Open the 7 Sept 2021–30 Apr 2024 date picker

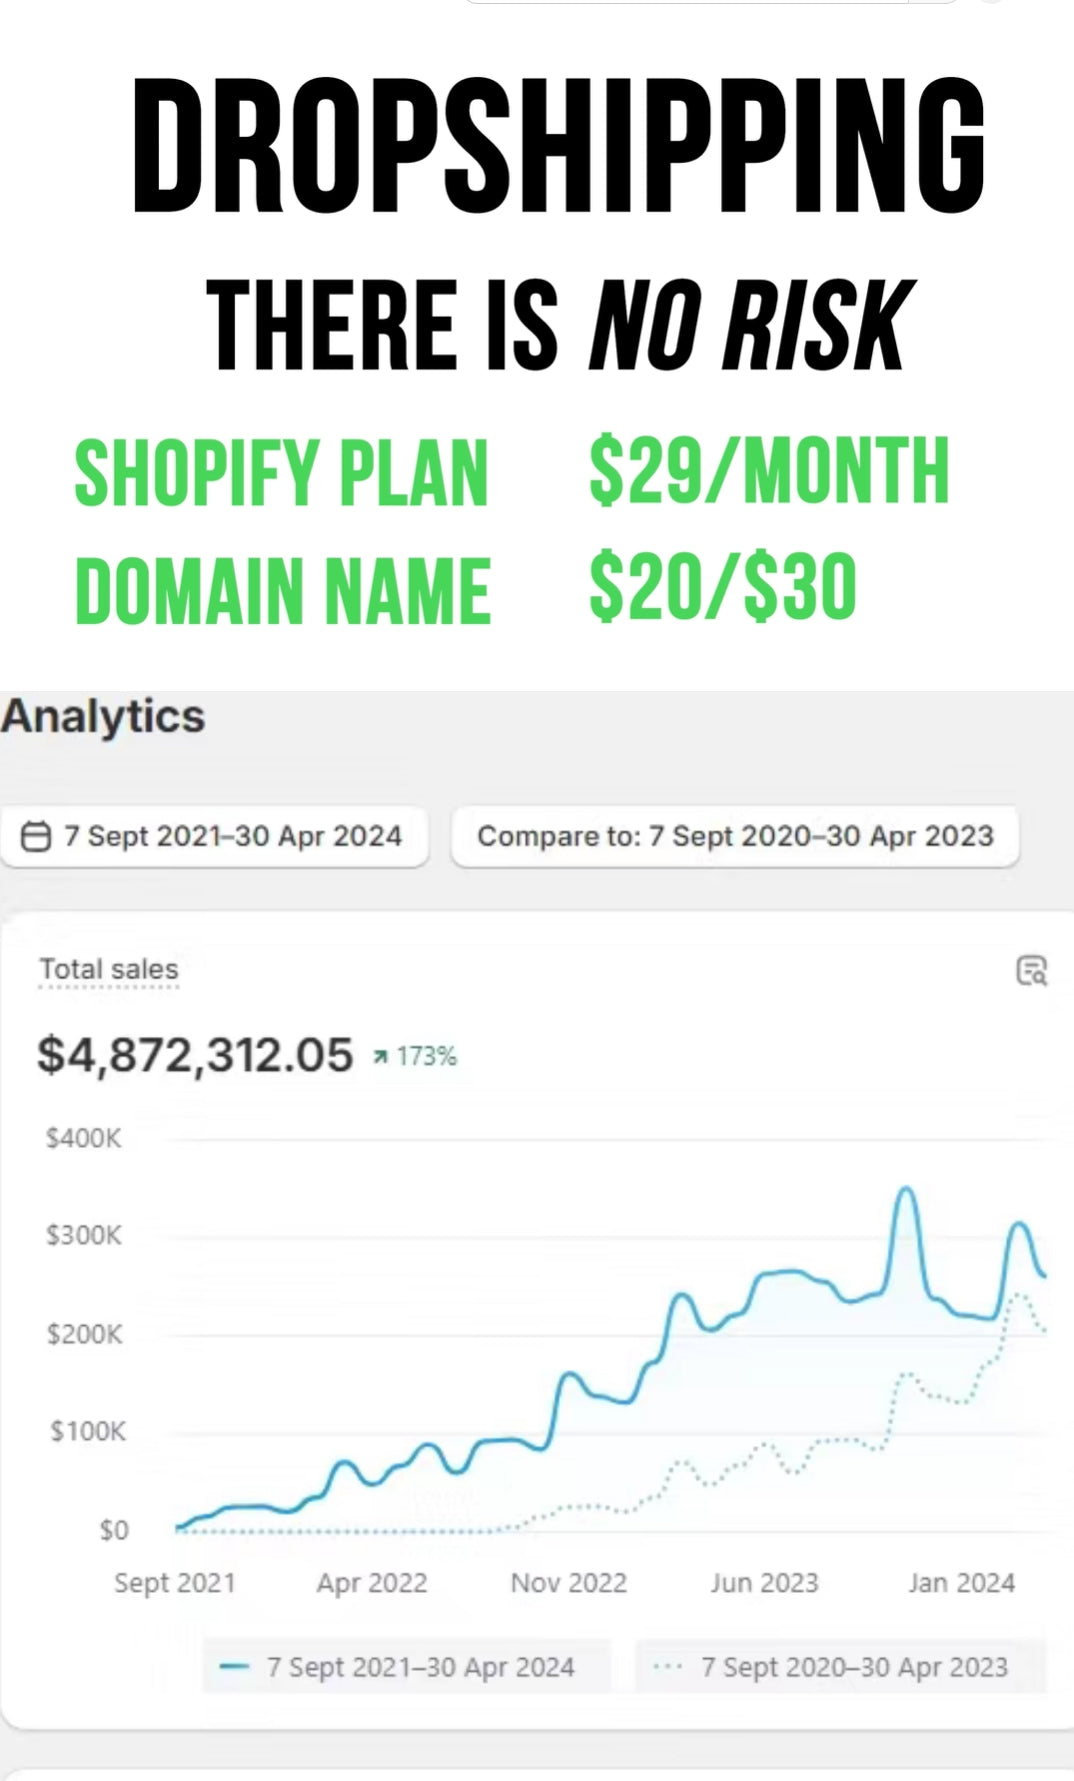(x=215, y=836)
